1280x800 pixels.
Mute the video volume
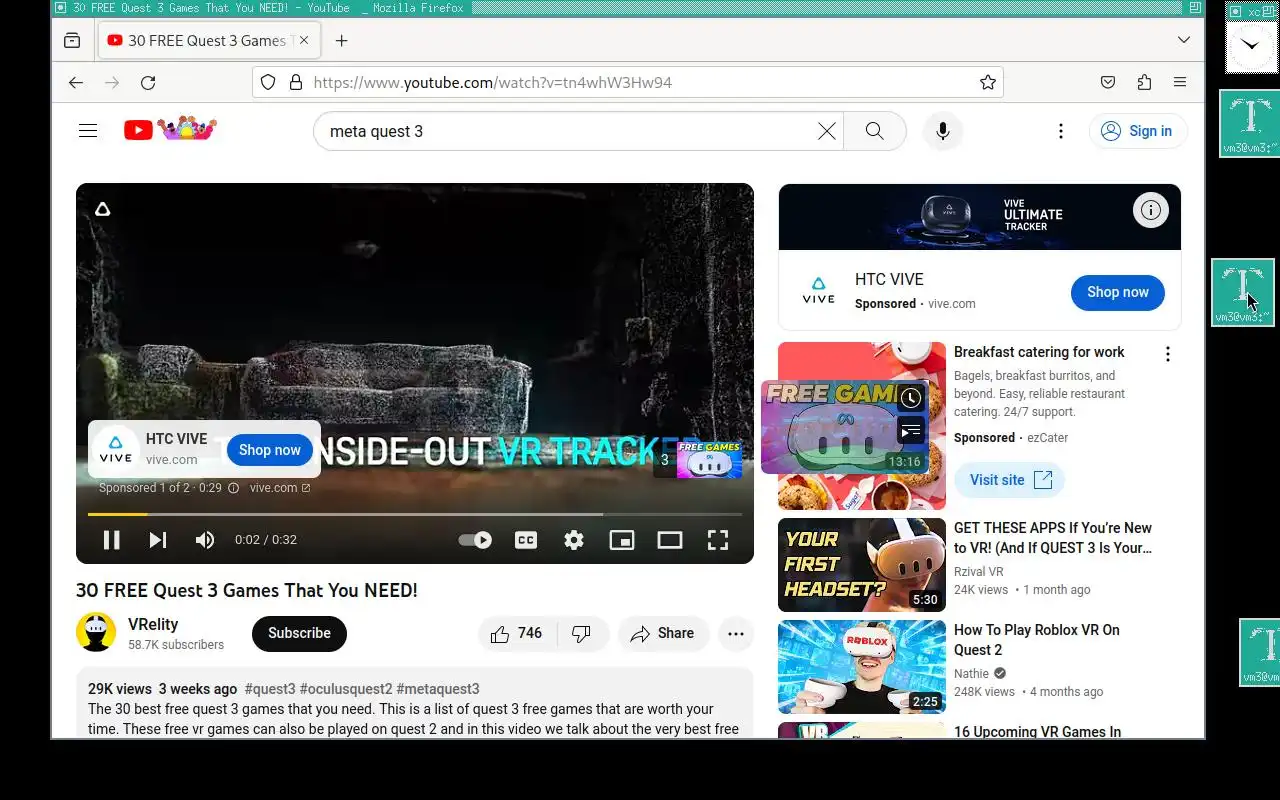[205, 540]
